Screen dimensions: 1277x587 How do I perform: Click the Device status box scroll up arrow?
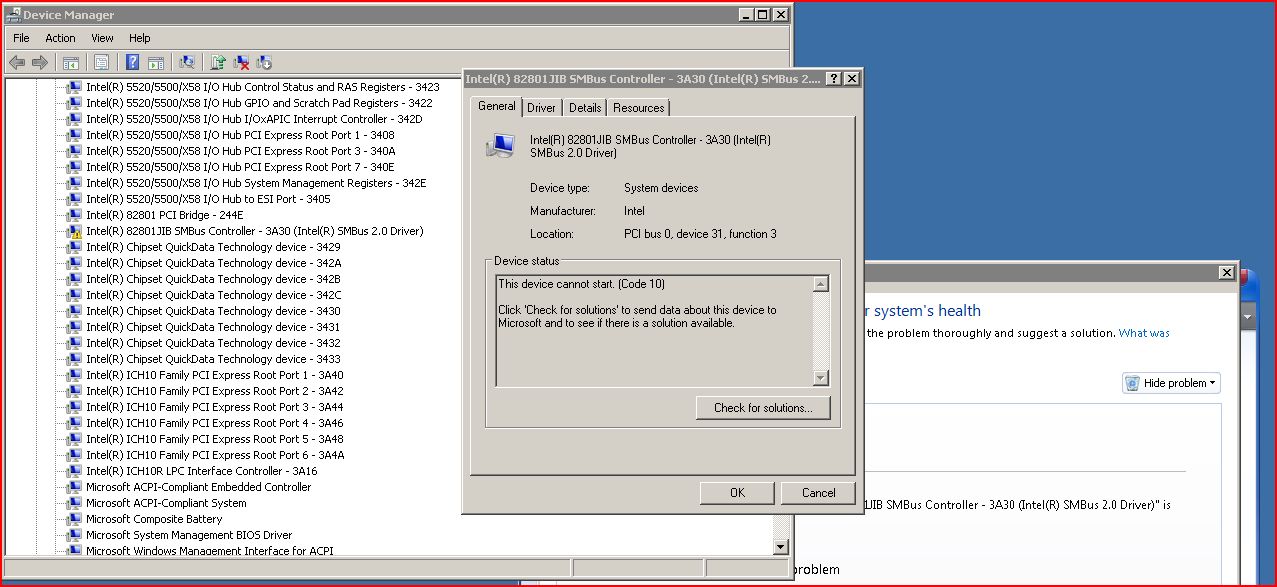coord(821,284)
